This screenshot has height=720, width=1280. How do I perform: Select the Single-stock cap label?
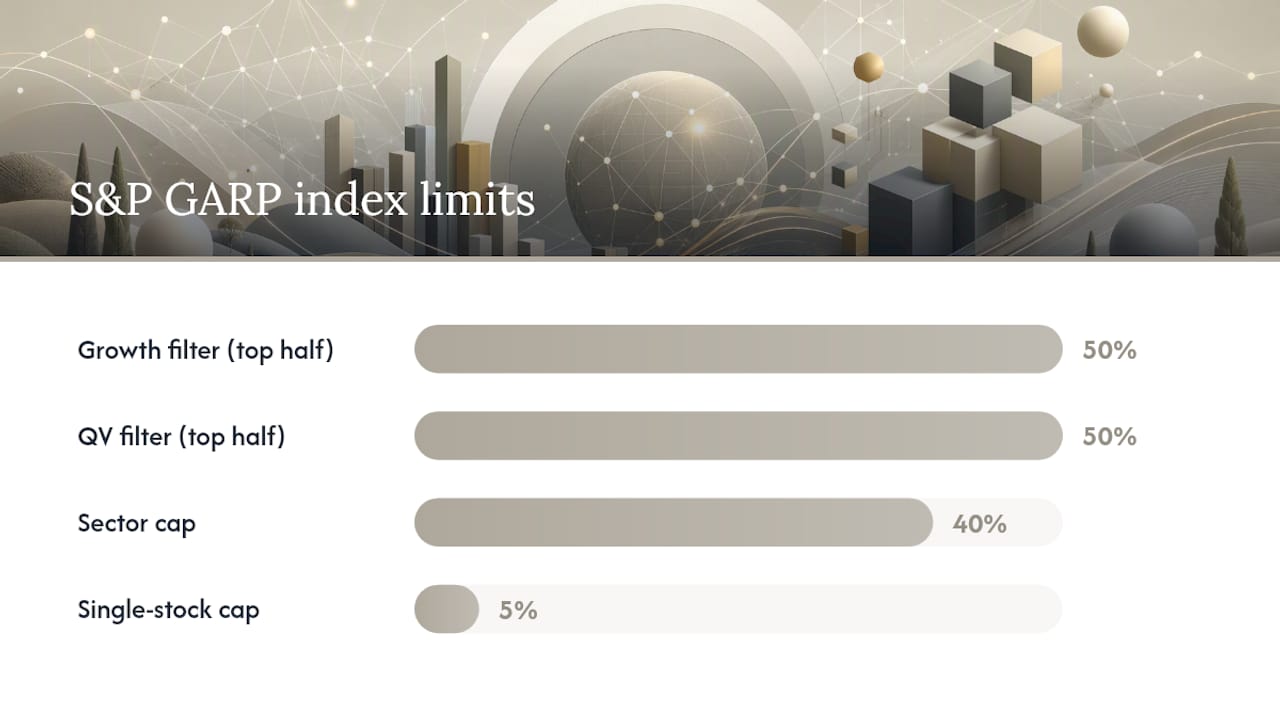tap(168, 610)
